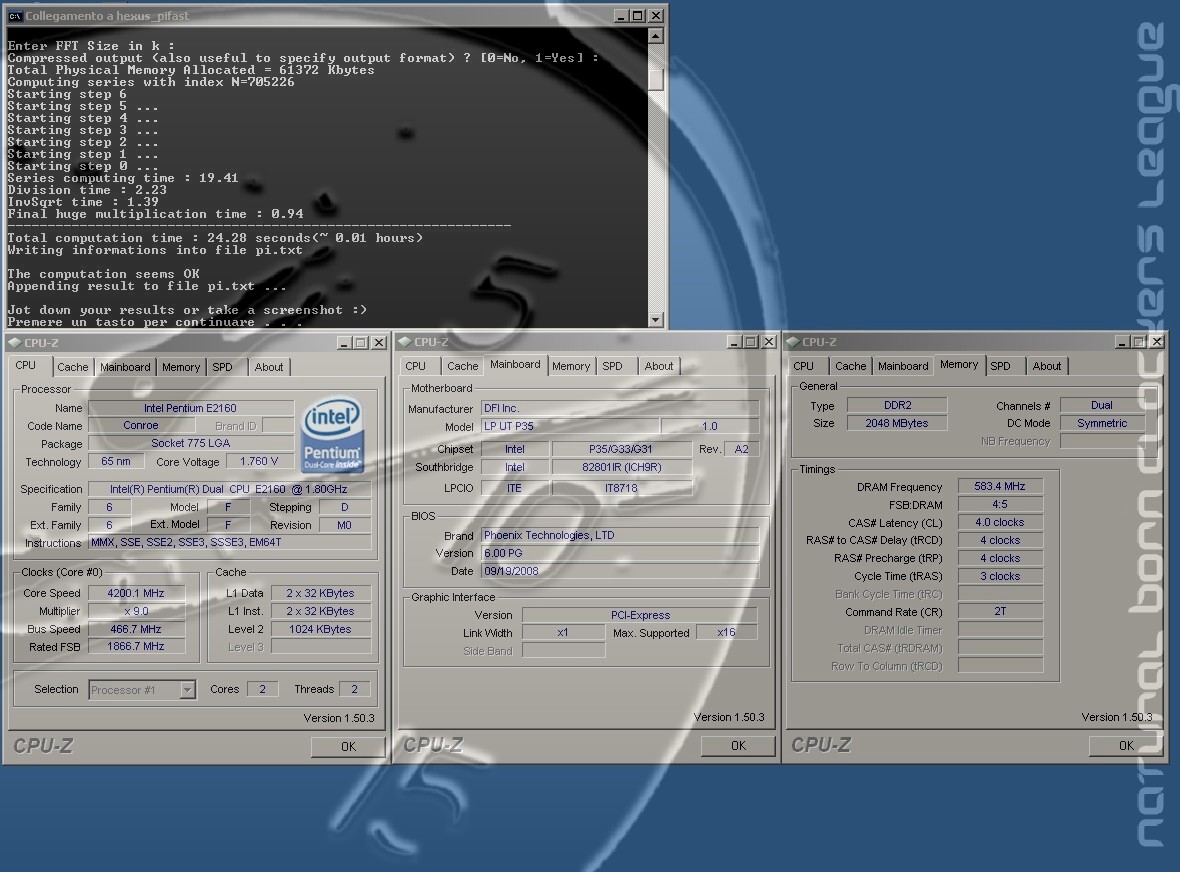Click the FSB:DRAM ratio value 4:5
This screenshot has height=872, width=1180.
[x=1000, y=504]
